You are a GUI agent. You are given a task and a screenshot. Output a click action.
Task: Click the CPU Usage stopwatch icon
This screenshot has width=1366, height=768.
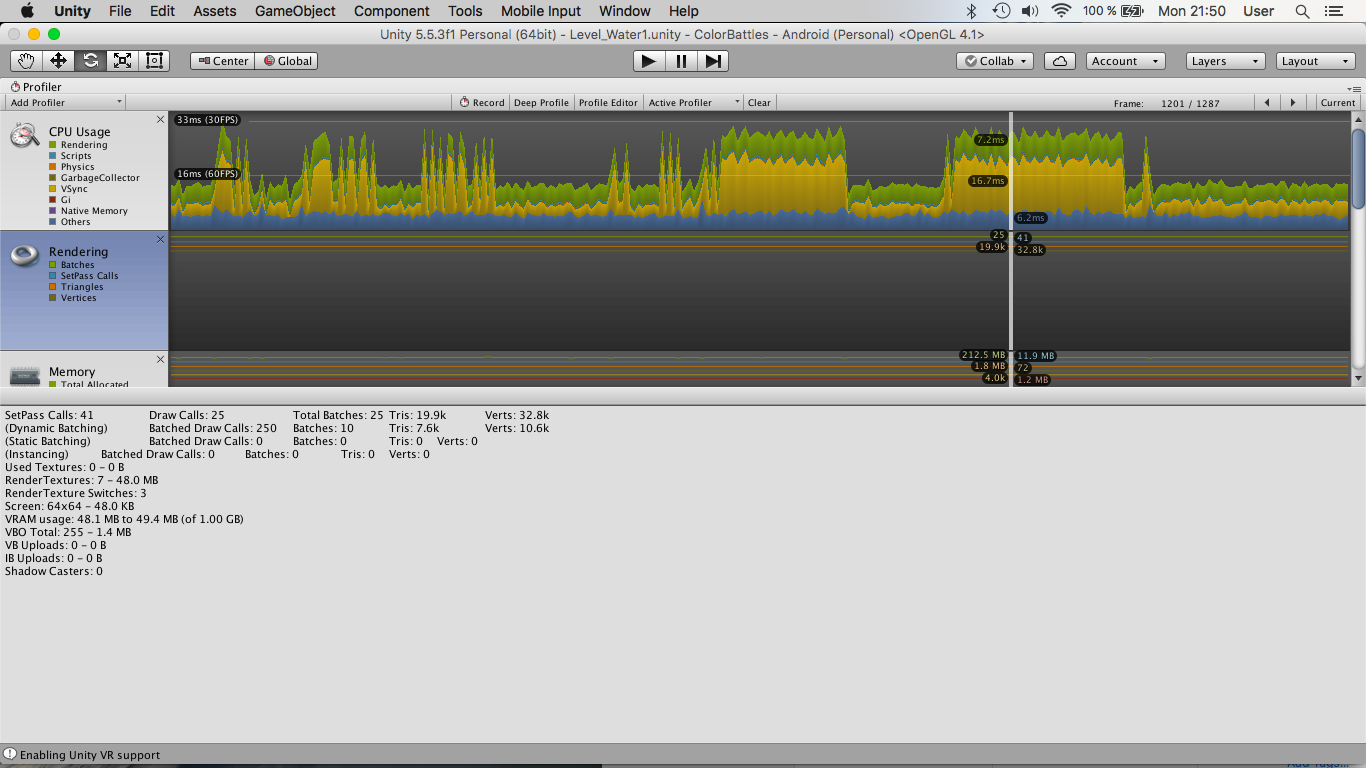pyautogui.click(x=25, y=135)
